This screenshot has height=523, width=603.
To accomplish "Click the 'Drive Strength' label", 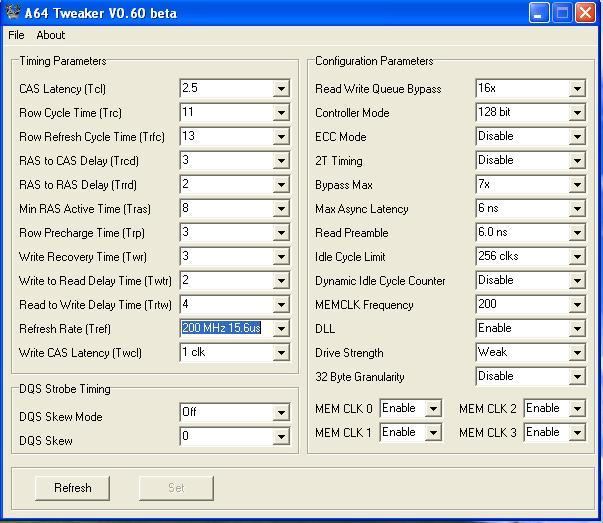I will pyautogui.click(x=349, y=353).
